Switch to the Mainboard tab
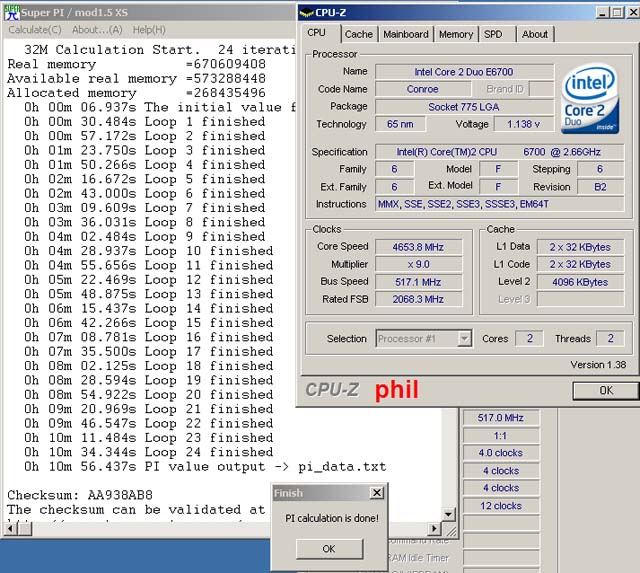640x573 pixels. pyautogui.click(x=406, y=34)
